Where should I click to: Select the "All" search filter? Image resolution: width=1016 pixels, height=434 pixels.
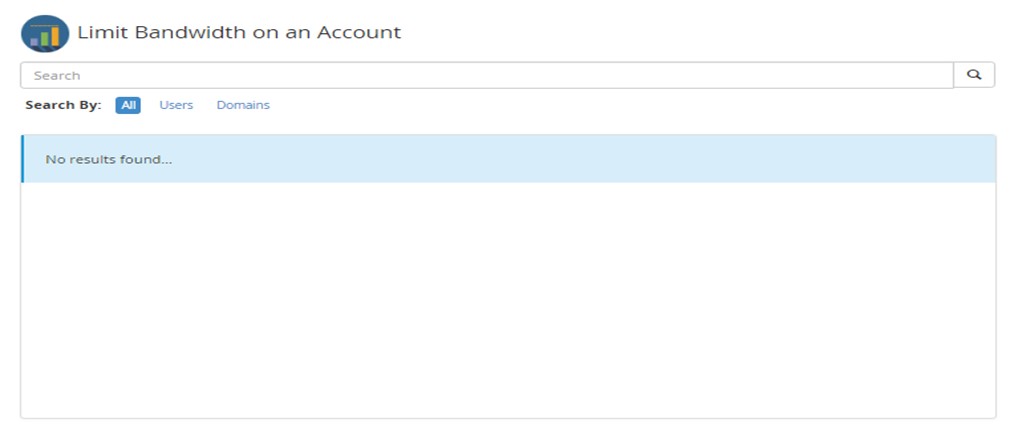[128, 105]
